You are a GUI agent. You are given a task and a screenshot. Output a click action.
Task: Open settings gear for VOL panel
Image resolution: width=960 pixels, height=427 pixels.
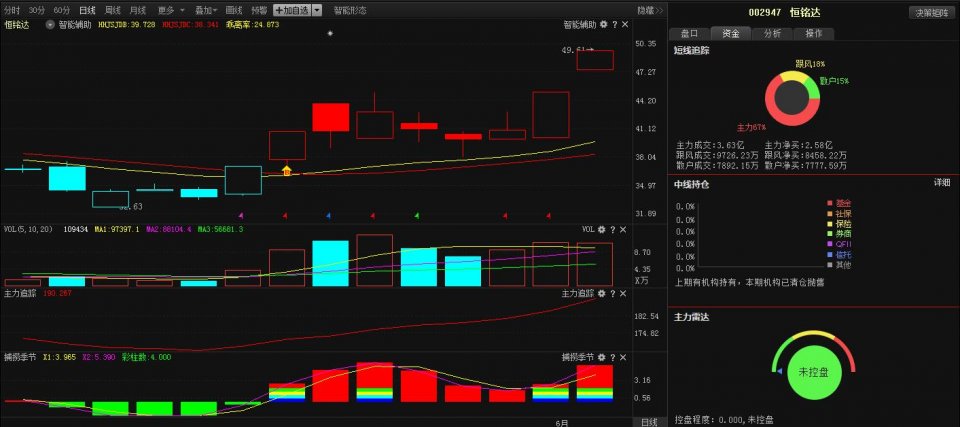602,229
